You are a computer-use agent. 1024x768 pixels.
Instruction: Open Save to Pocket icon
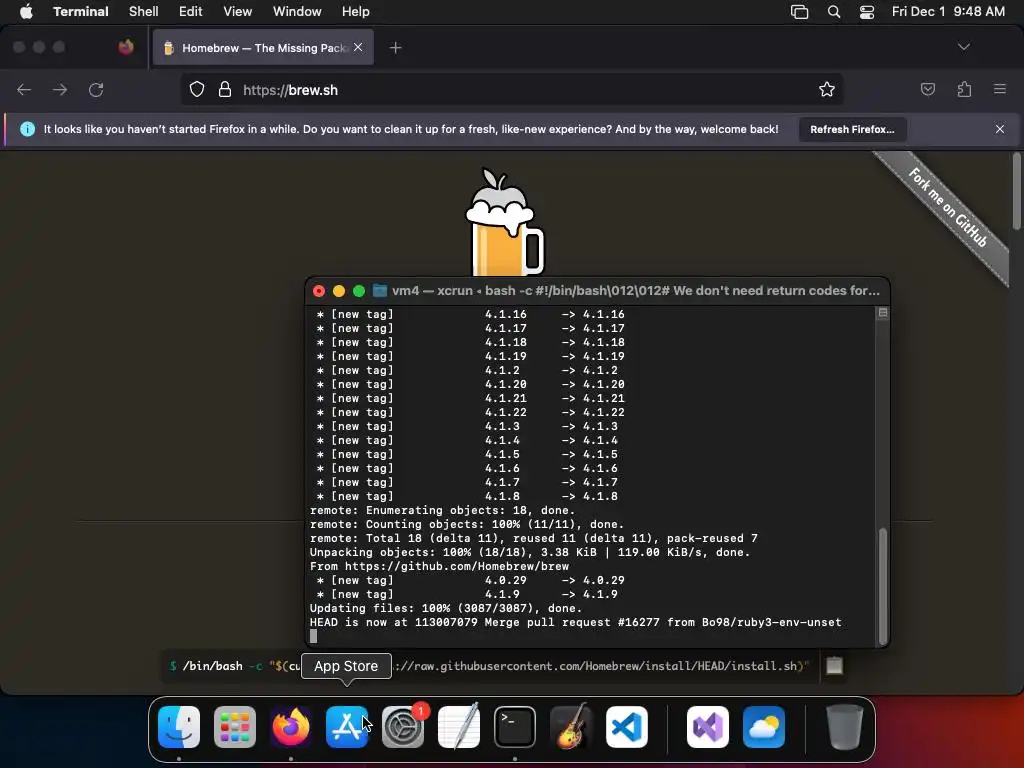pyautogui.click(x=927, y=89)
